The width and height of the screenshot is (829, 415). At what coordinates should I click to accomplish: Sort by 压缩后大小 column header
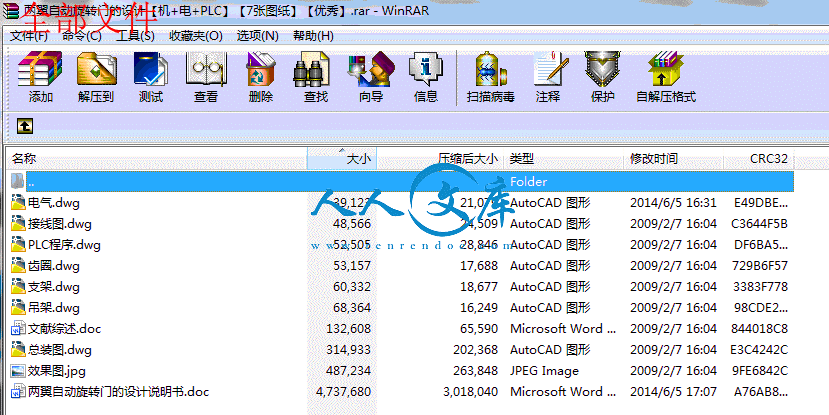pos(440,159)
